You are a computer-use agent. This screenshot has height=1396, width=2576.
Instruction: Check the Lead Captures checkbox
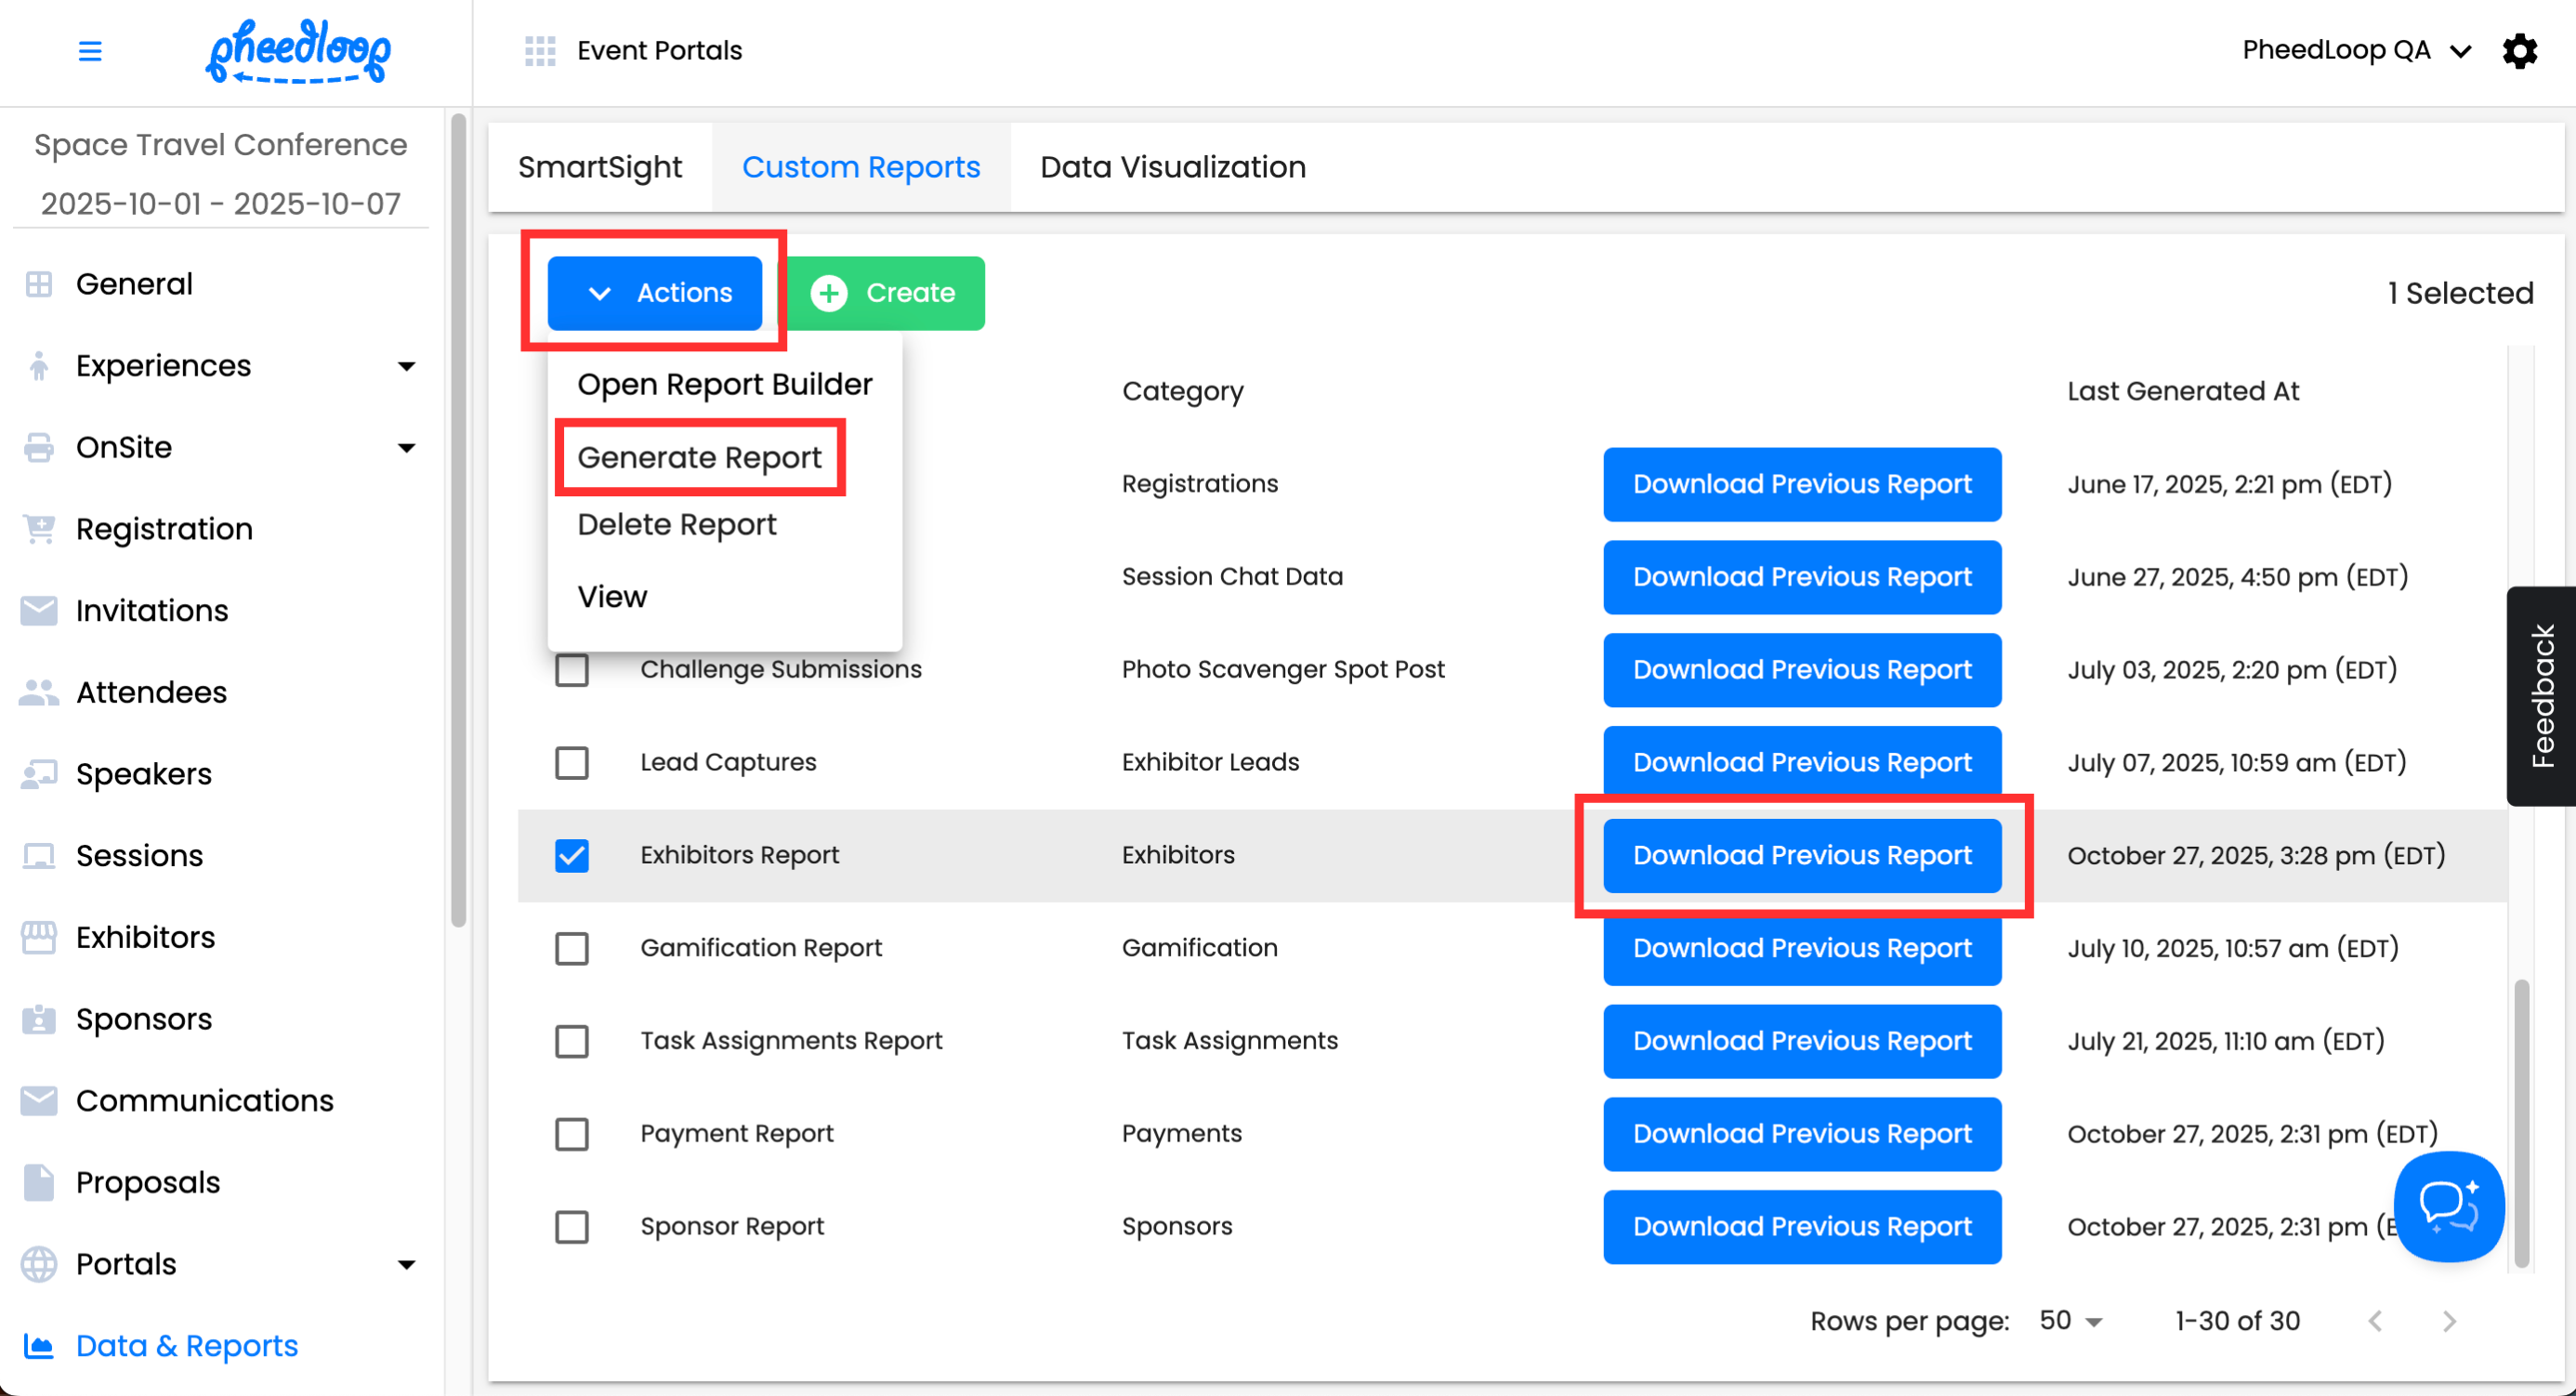(x=572, y=762)
